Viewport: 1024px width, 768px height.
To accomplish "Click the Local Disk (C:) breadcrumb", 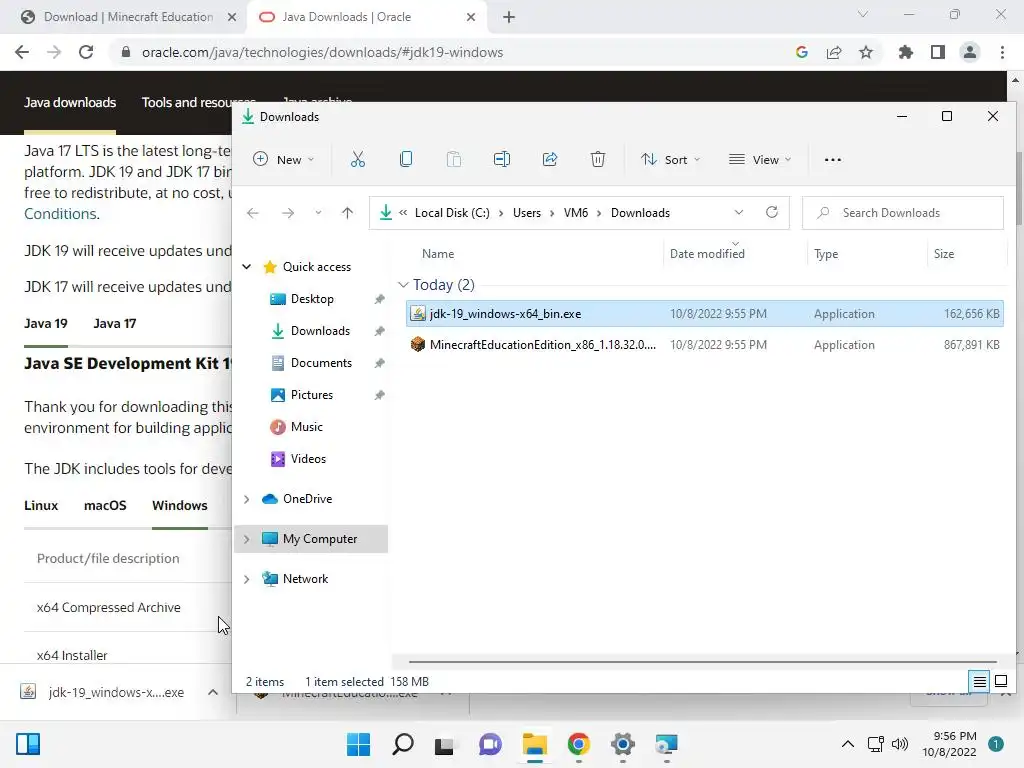I will click(x=452, y=213).
